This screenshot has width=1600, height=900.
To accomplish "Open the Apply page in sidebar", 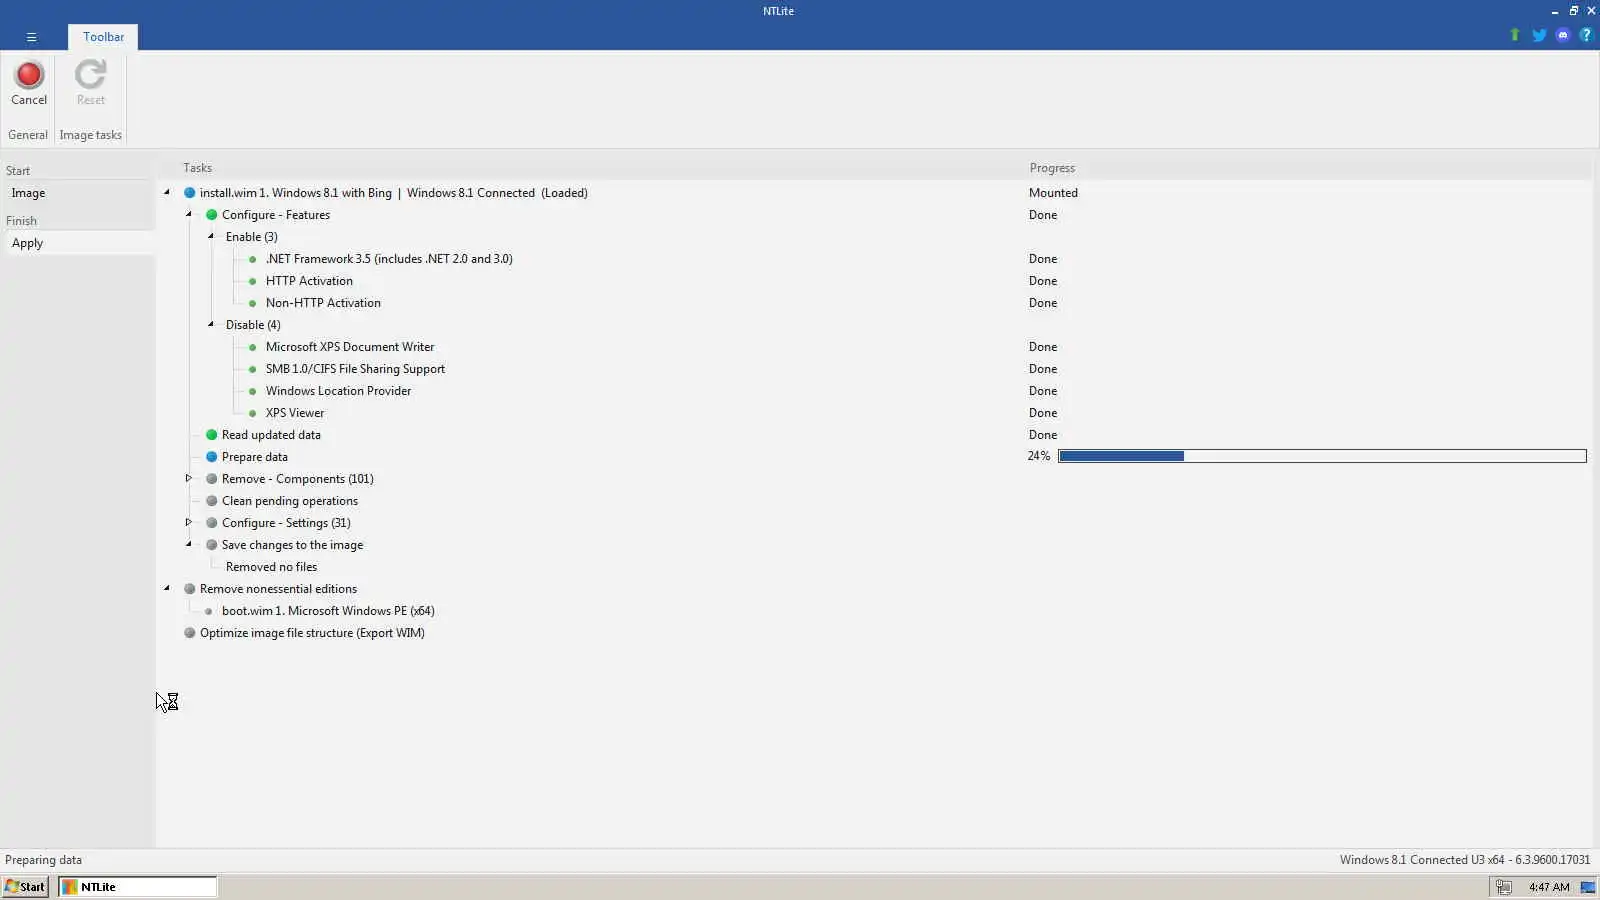I will point(79,243).
